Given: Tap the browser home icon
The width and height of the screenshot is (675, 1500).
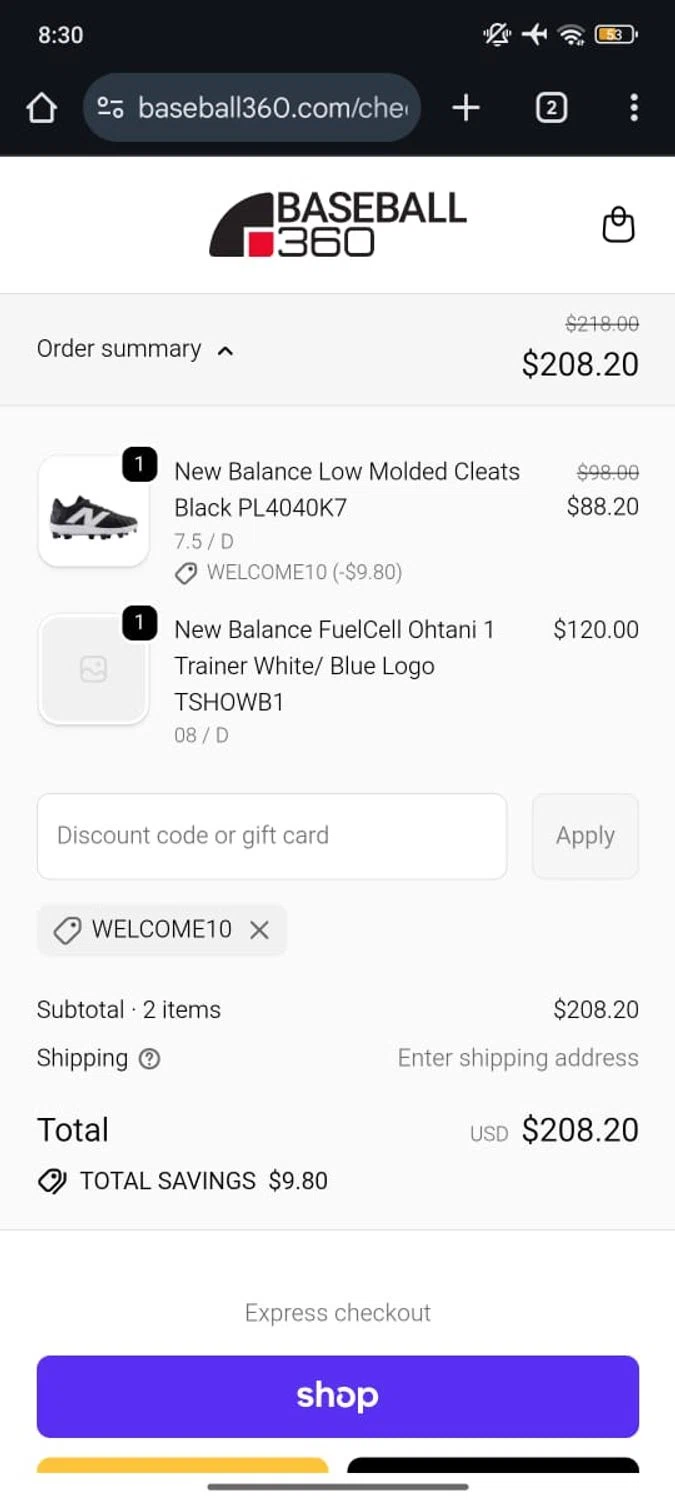Looking at the screenshot, I should [x=41, y=108].
